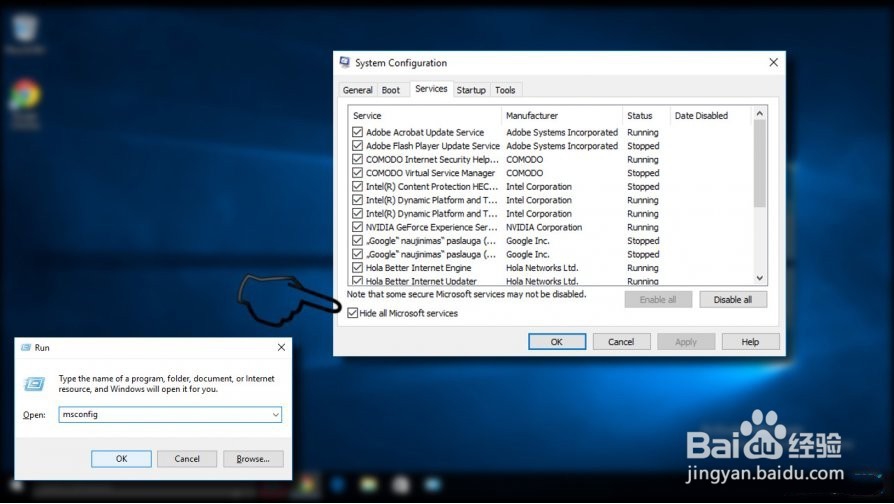This screenshot has height=504, width=894.
Task: Open the Google Chrome desktop icon
Action: click(x=25, y=96)
